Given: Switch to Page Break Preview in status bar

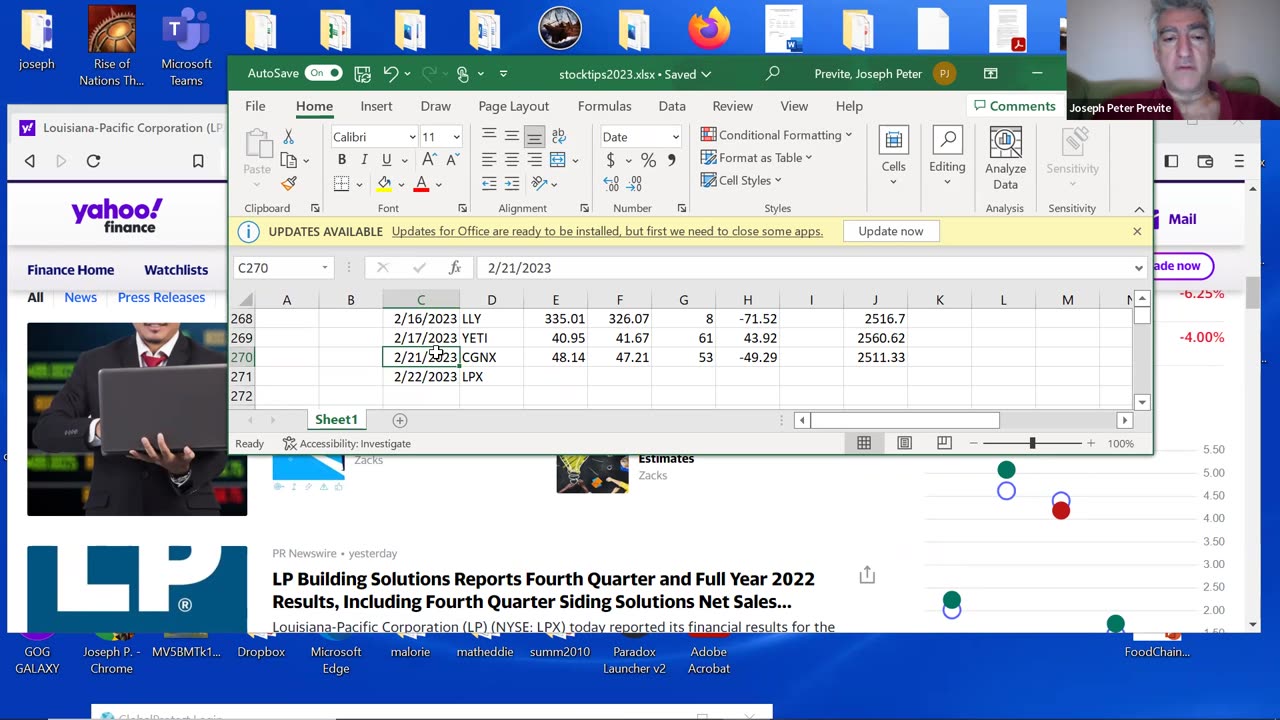Looking at the screenshot, I should [x=944, y=443].
